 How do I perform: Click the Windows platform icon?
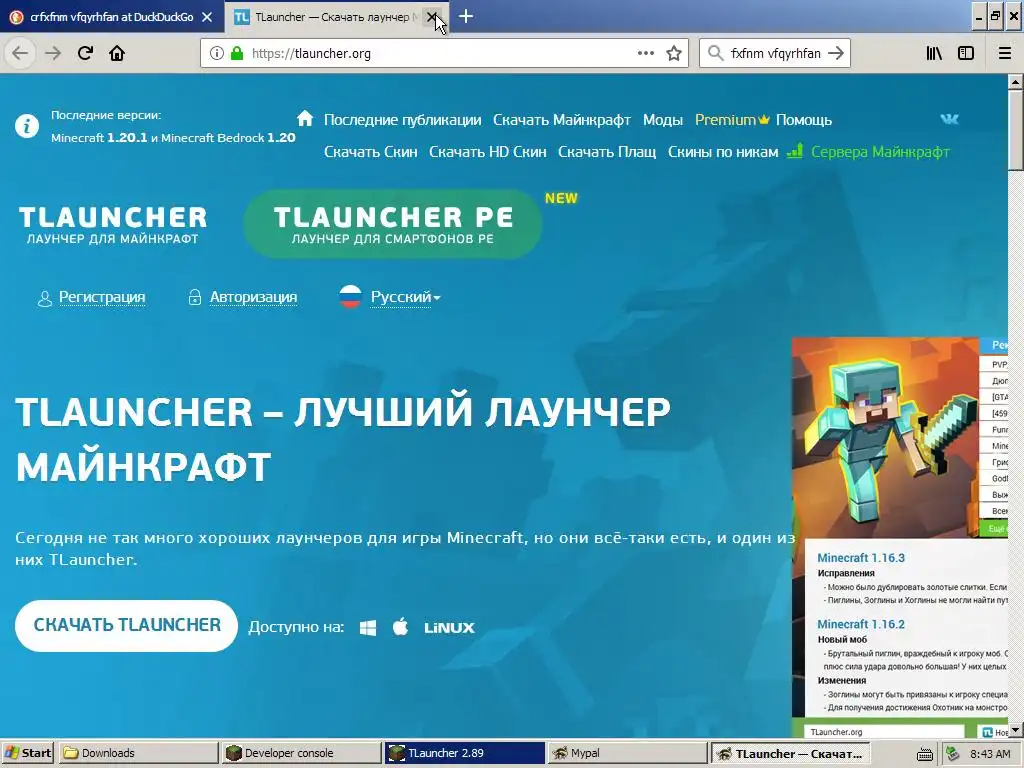point(368,628)
